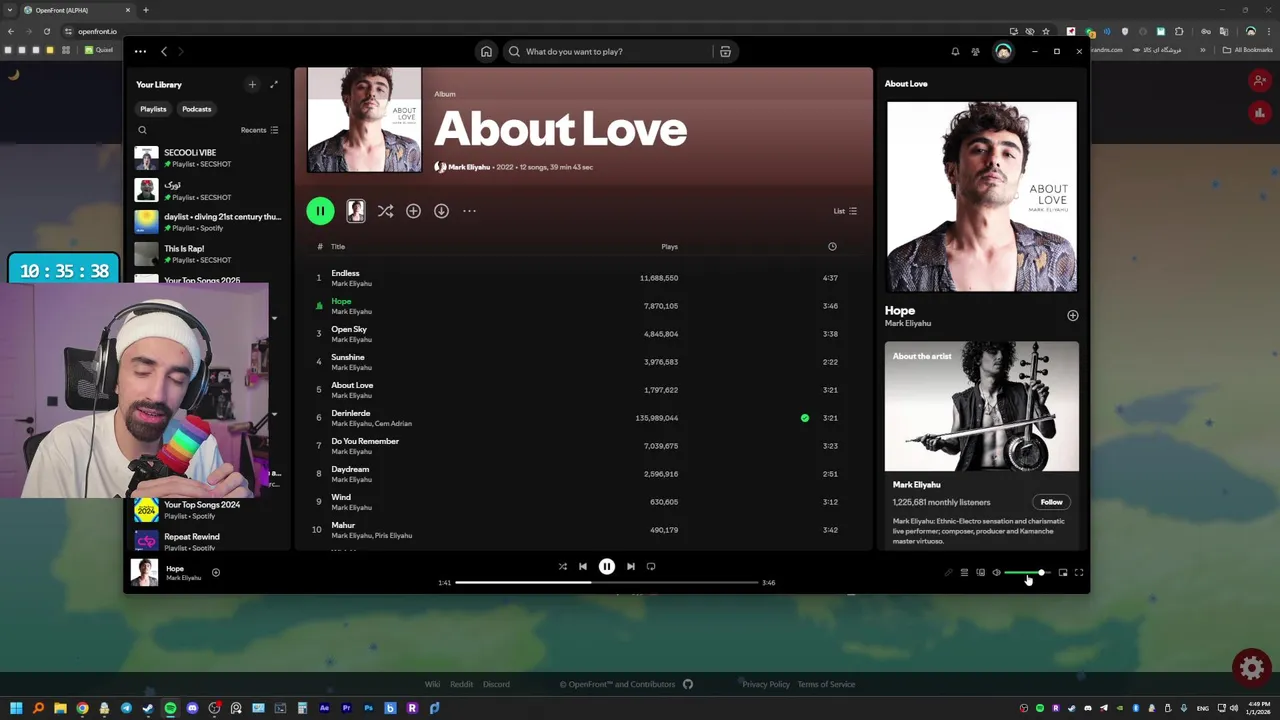This screenshot has height=720, width=1280.
Task: Sort tracks by Plays column header
Action: [x=669, y=247]
